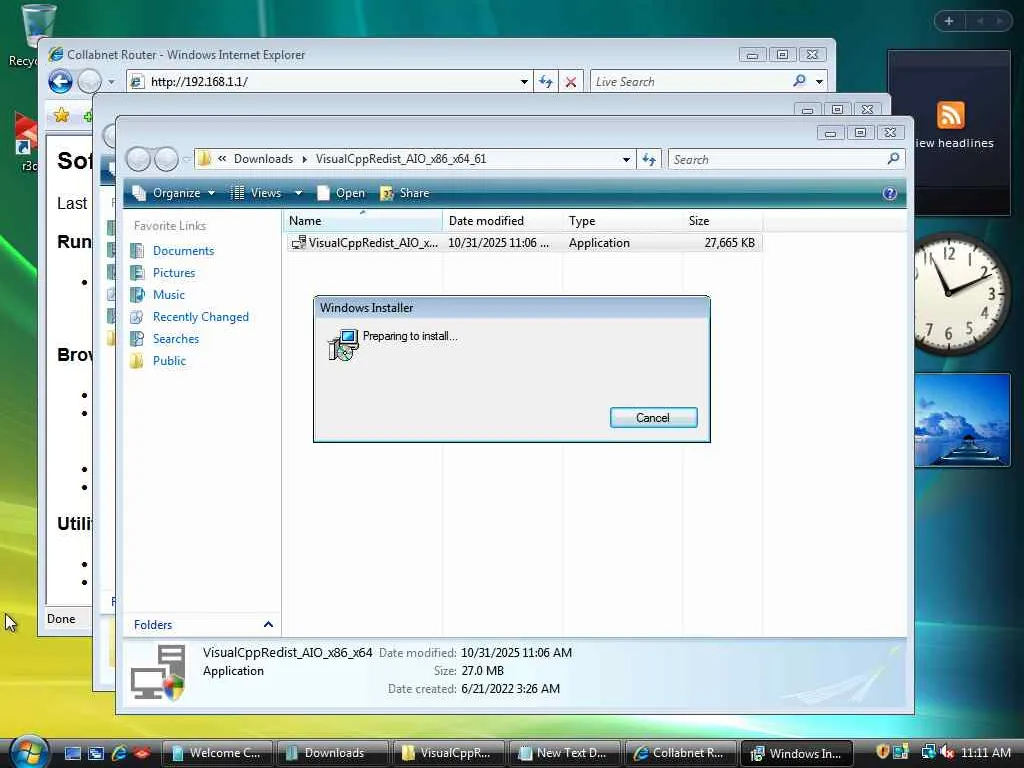Open Live Search options dropdown
The image size is (1024, 768).
[x=819, y=82]
